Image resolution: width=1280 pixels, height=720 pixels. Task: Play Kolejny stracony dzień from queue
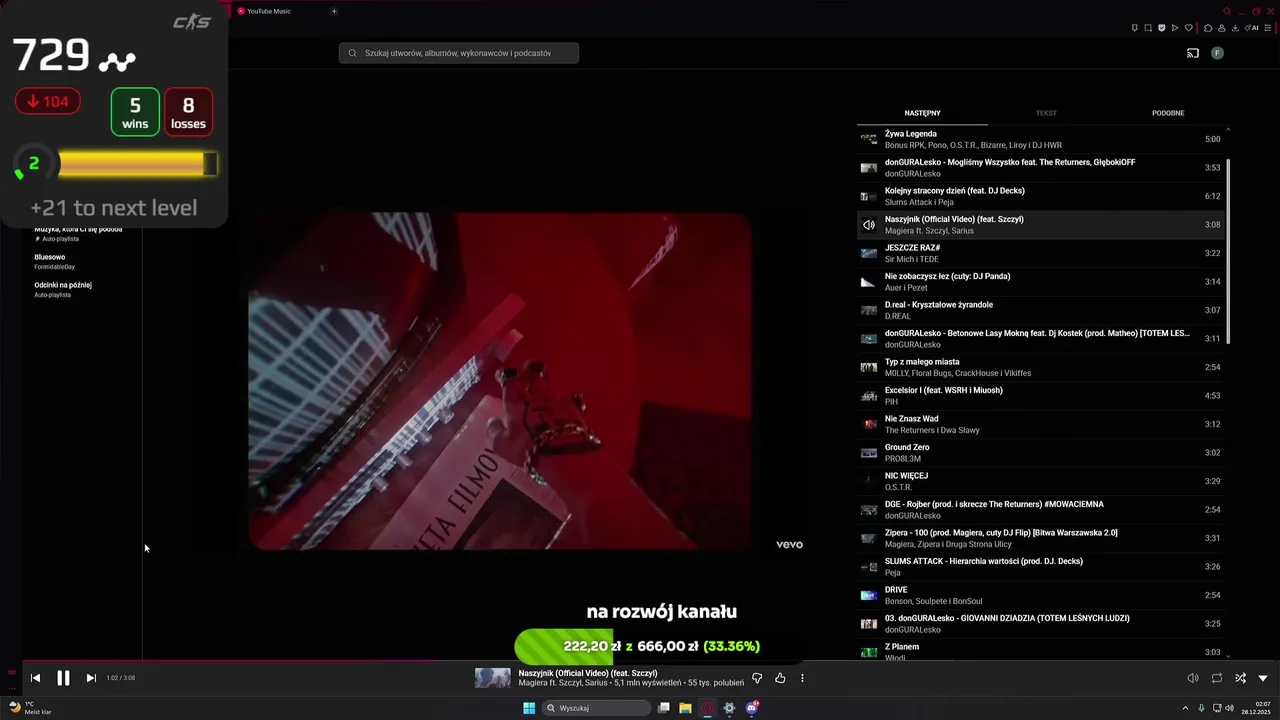[1040, 196]
